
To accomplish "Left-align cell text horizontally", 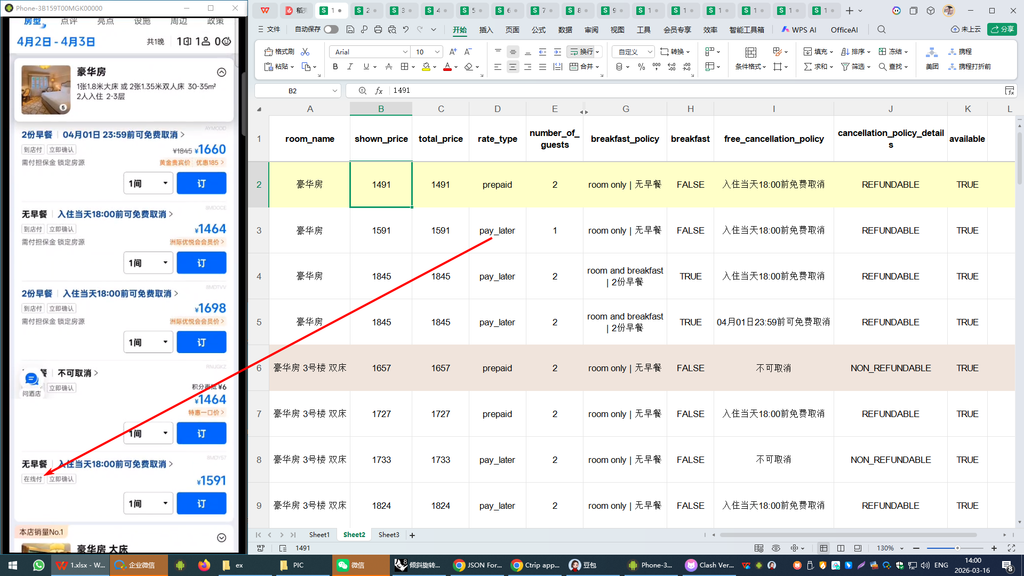I will click(498, 67).
